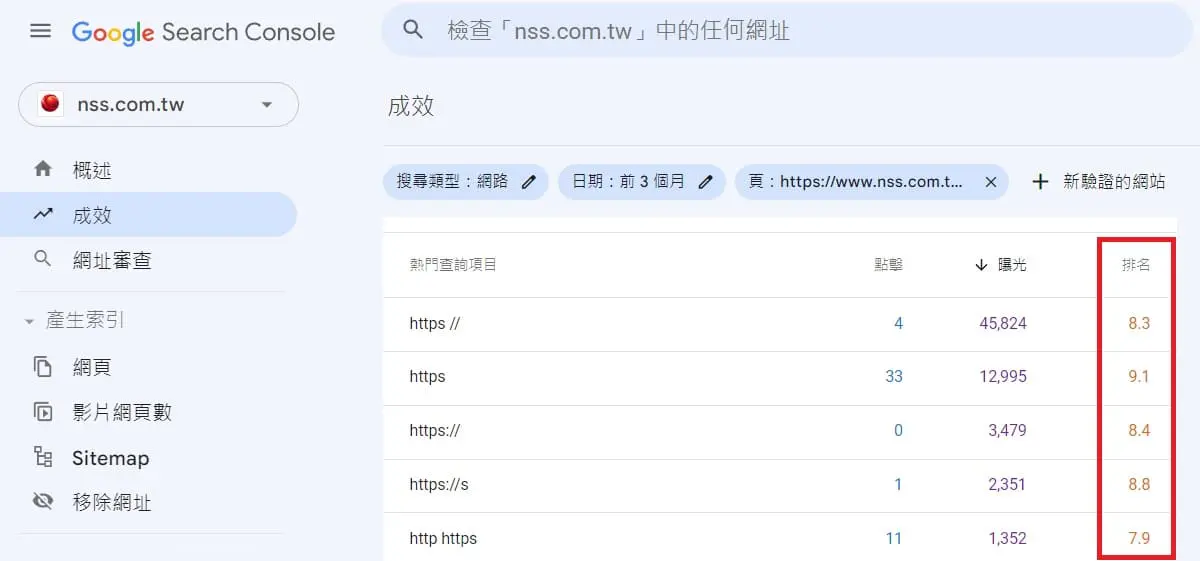Select the query row "https //"

tap(780, 324)
